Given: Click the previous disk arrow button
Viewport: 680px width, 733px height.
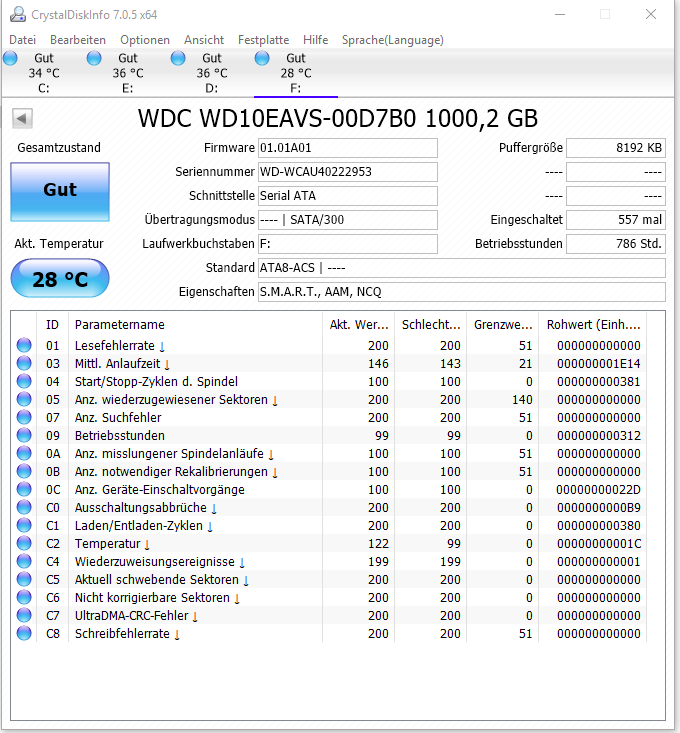Looking at the screenshot, I should 22,119.
